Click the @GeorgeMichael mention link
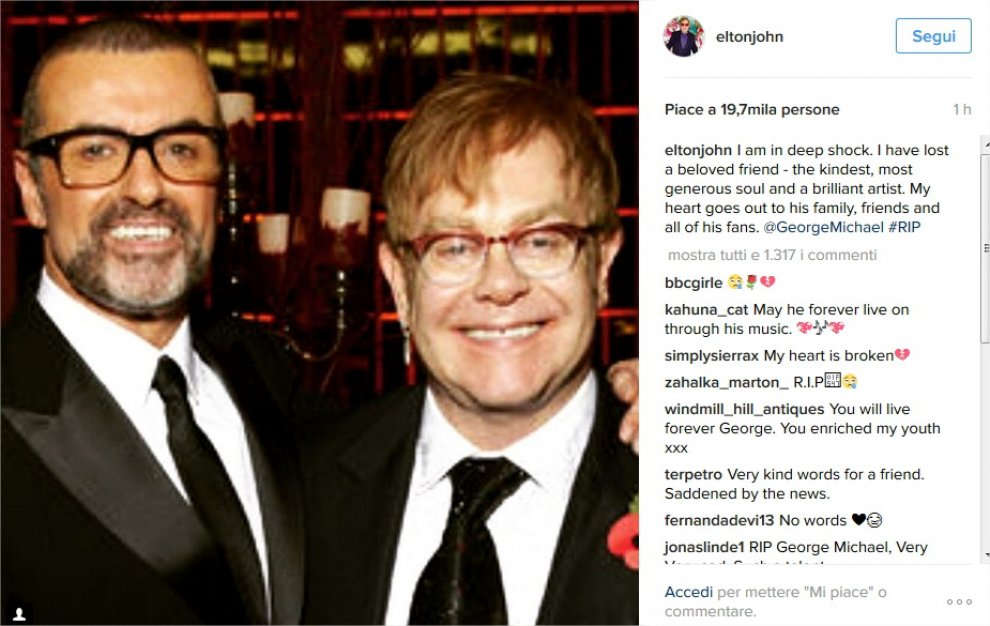 point(823,227)
